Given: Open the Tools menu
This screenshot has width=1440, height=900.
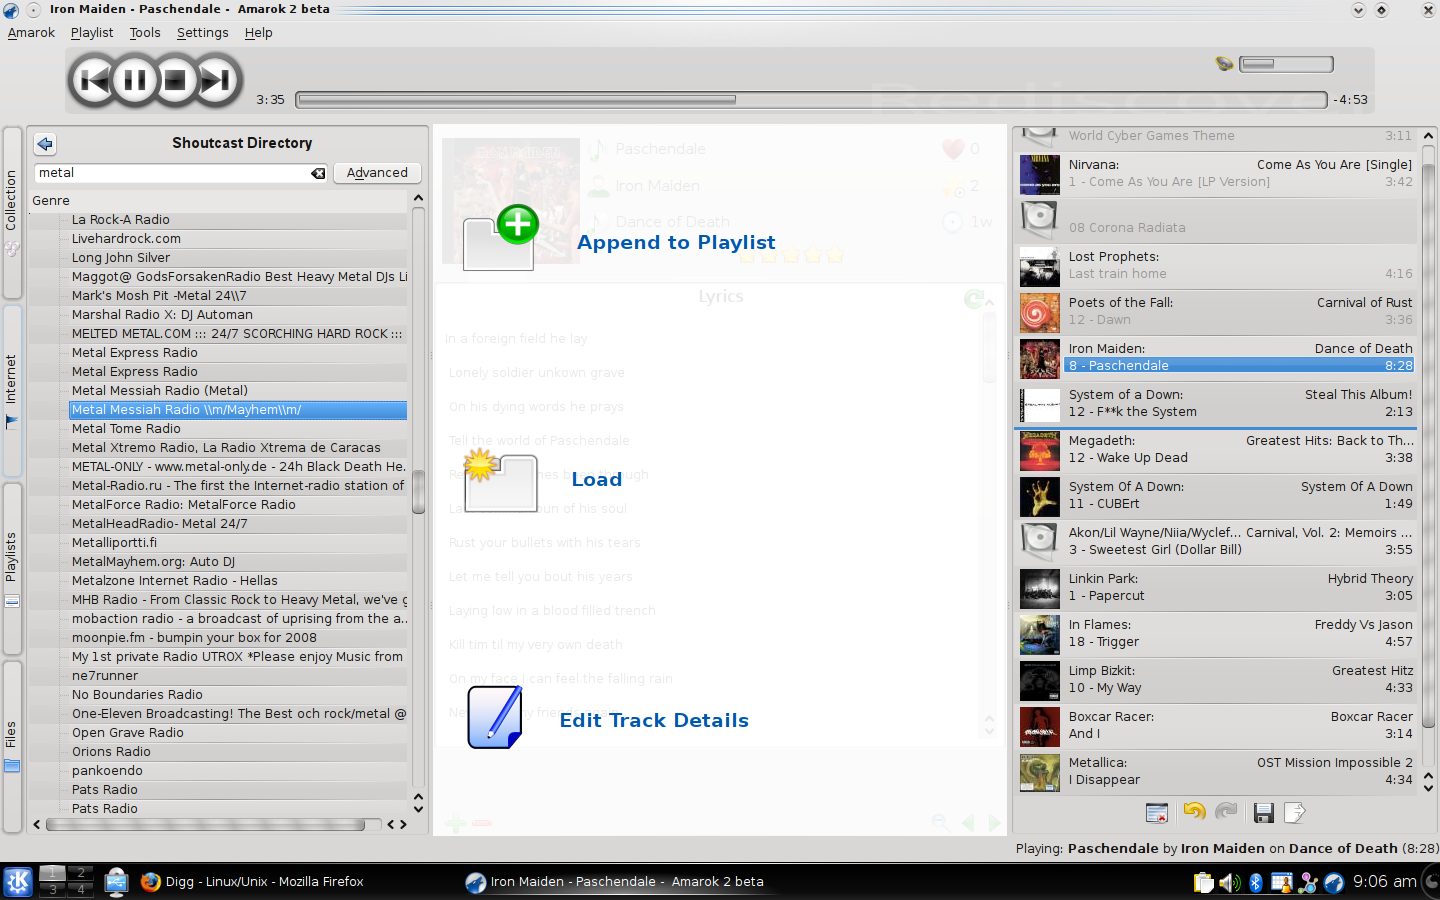Looking at the screenshot, I should point(145,33).
